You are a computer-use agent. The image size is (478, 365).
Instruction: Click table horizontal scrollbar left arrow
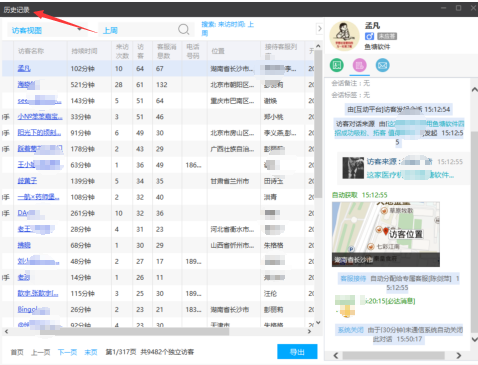click(x=6, y=331)
